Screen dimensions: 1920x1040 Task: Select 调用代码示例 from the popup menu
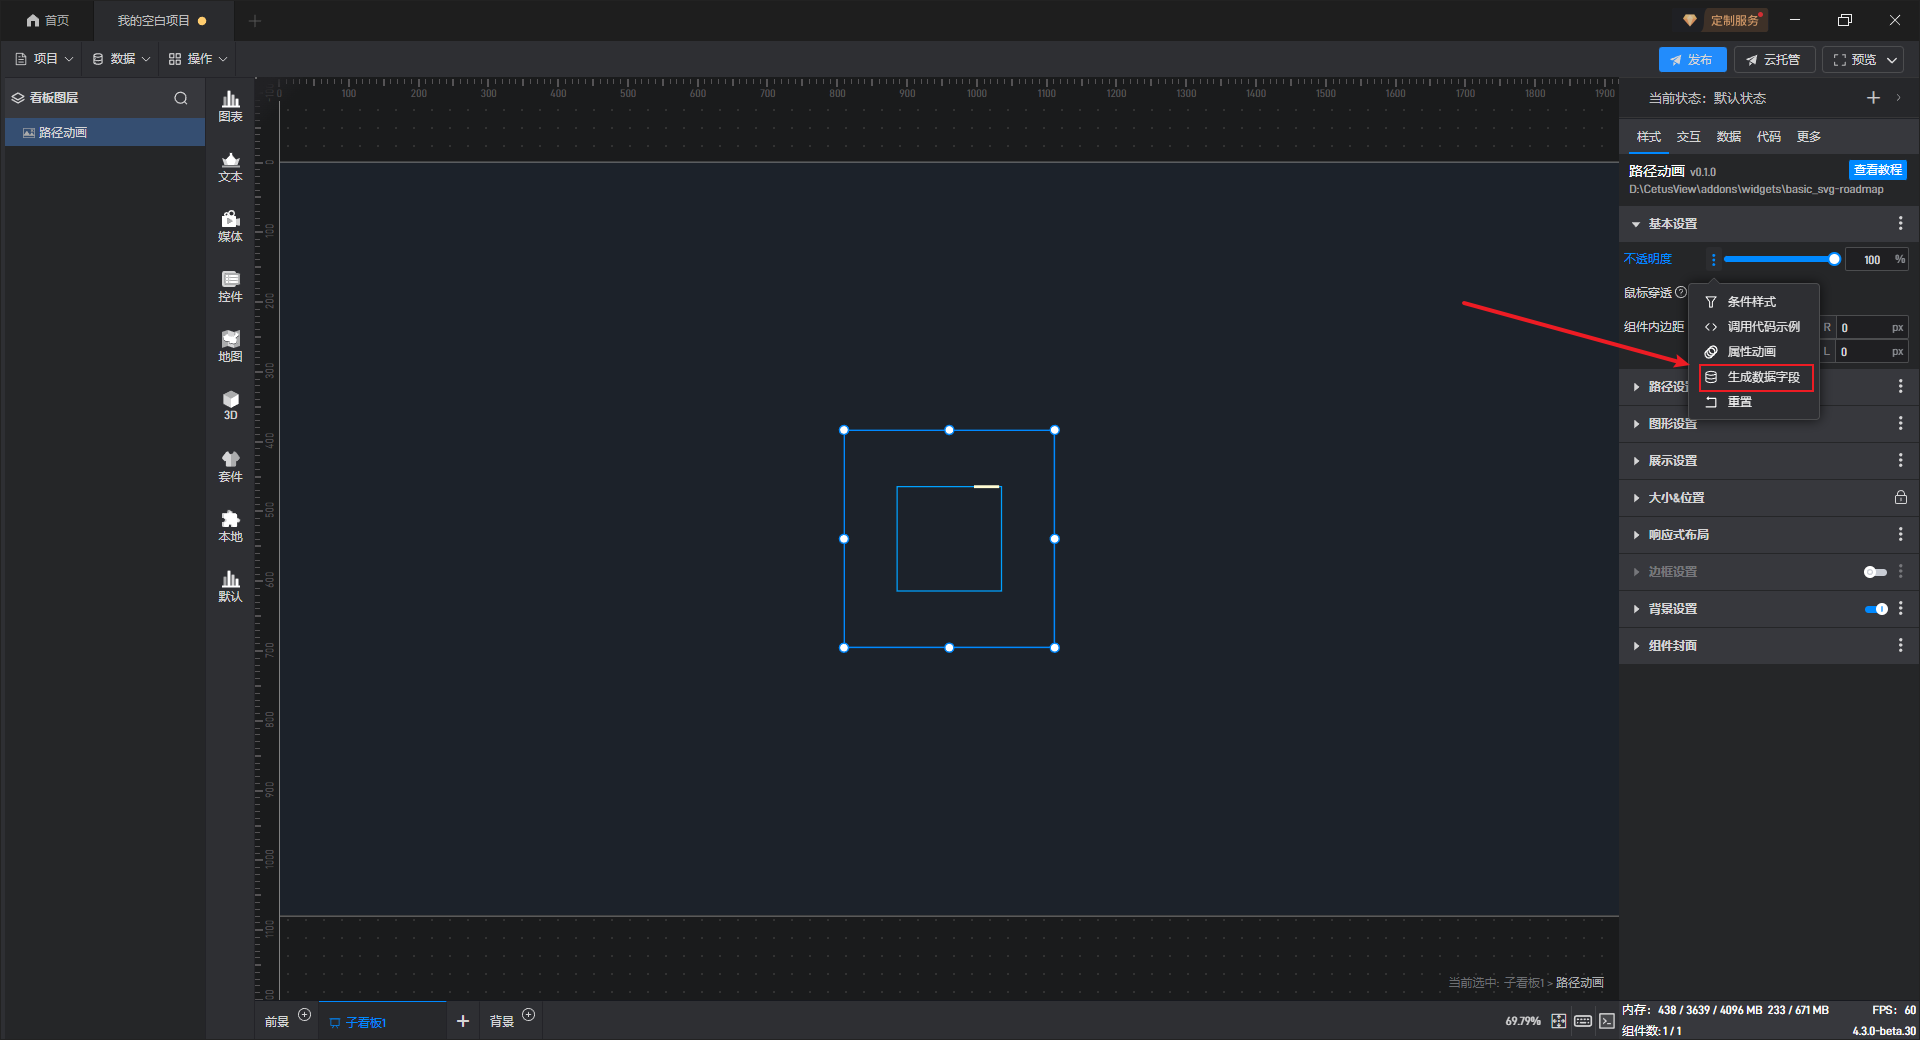click(1752, 327)
